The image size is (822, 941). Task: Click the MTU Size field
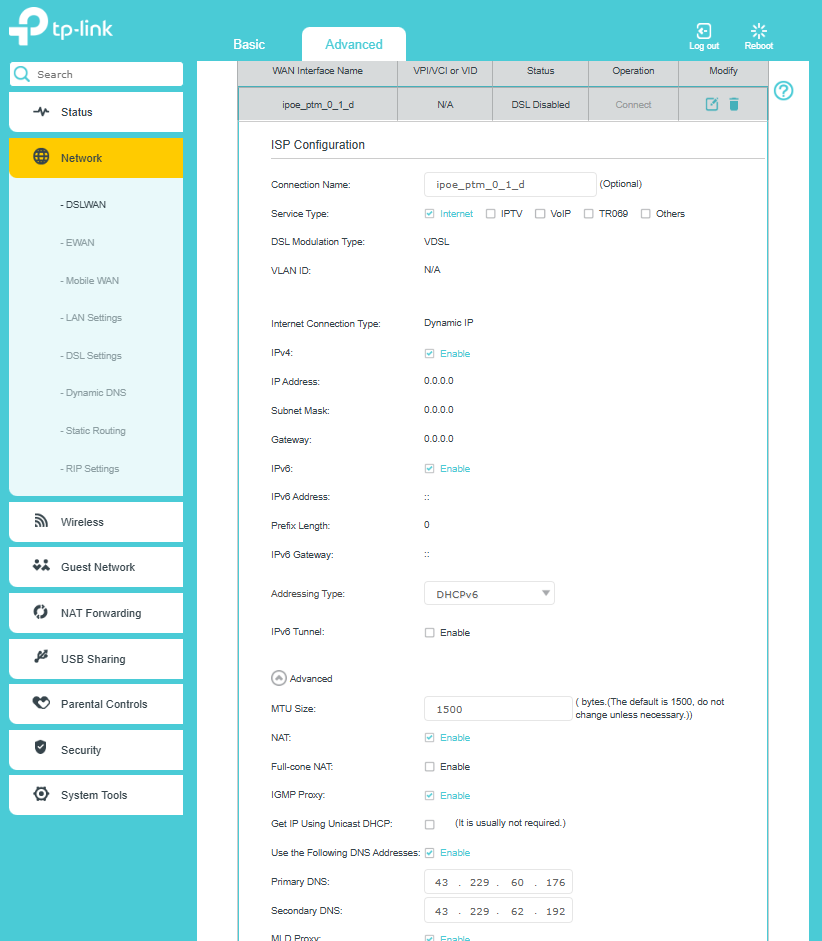pyautogui.click(x=498, y=709)
